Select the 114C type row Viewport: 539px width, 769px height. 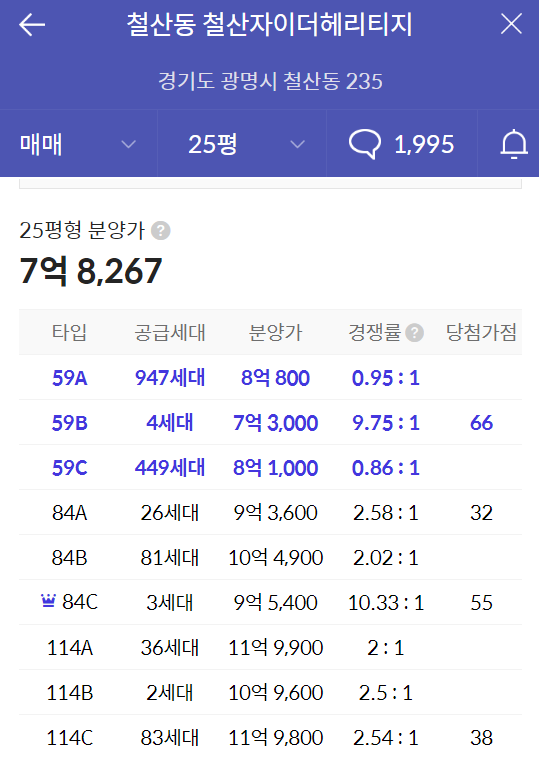[270, 738]
